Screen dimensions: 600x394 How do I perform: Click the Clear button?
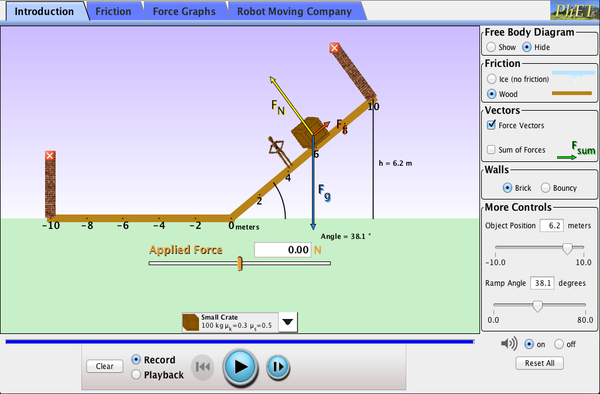pyautogui.click(x=104, y=366)
